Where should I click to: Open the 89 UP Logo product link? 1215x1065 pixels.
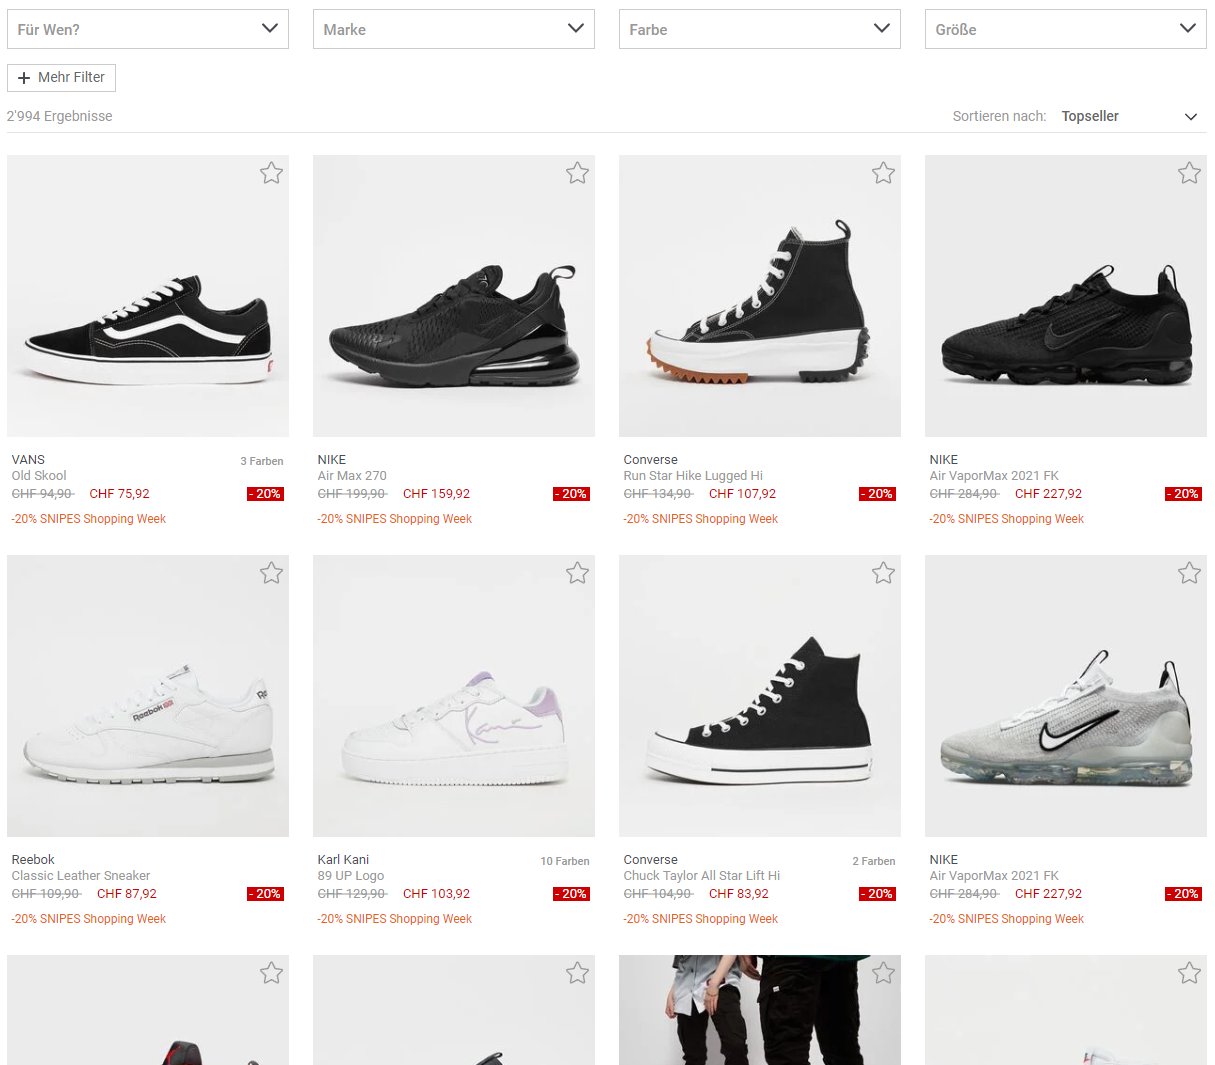351,876
